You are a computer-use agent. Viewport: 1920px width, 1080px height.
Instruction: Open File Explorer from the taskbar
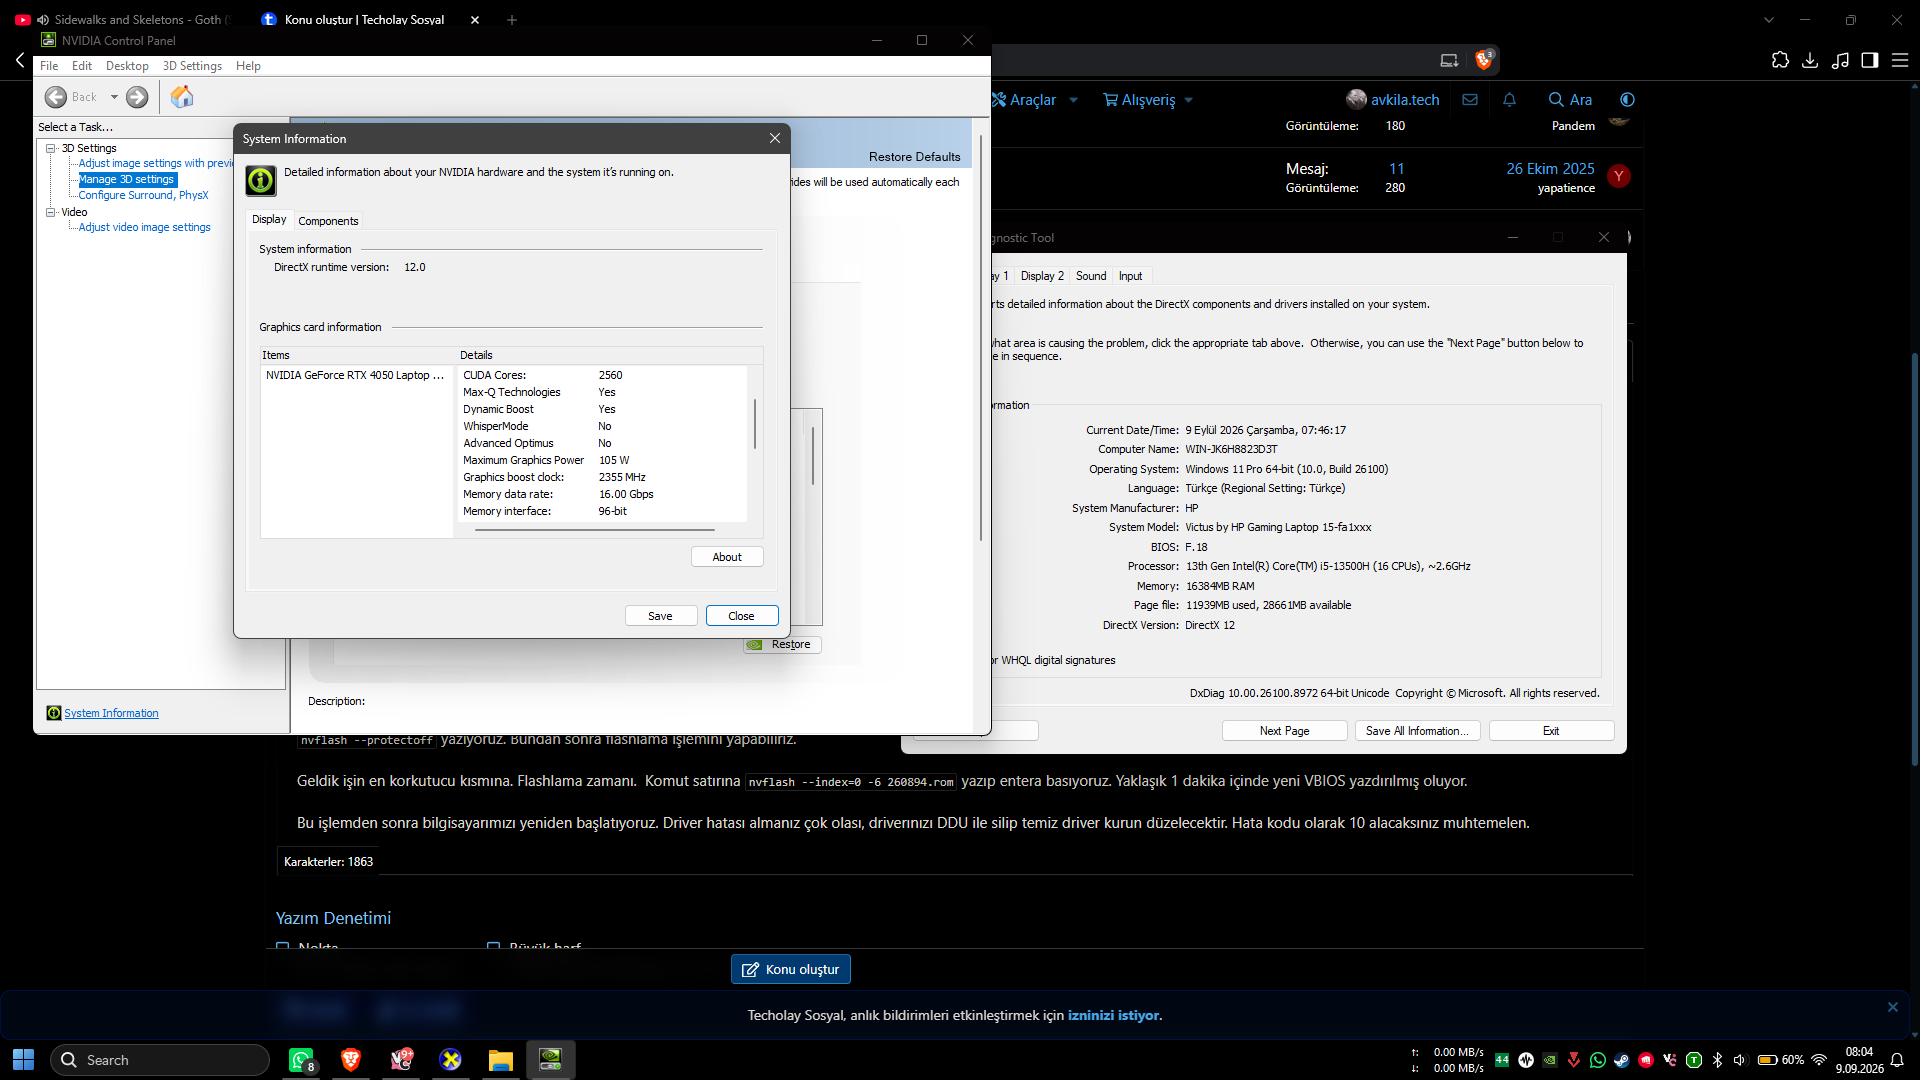point(501,1060)
